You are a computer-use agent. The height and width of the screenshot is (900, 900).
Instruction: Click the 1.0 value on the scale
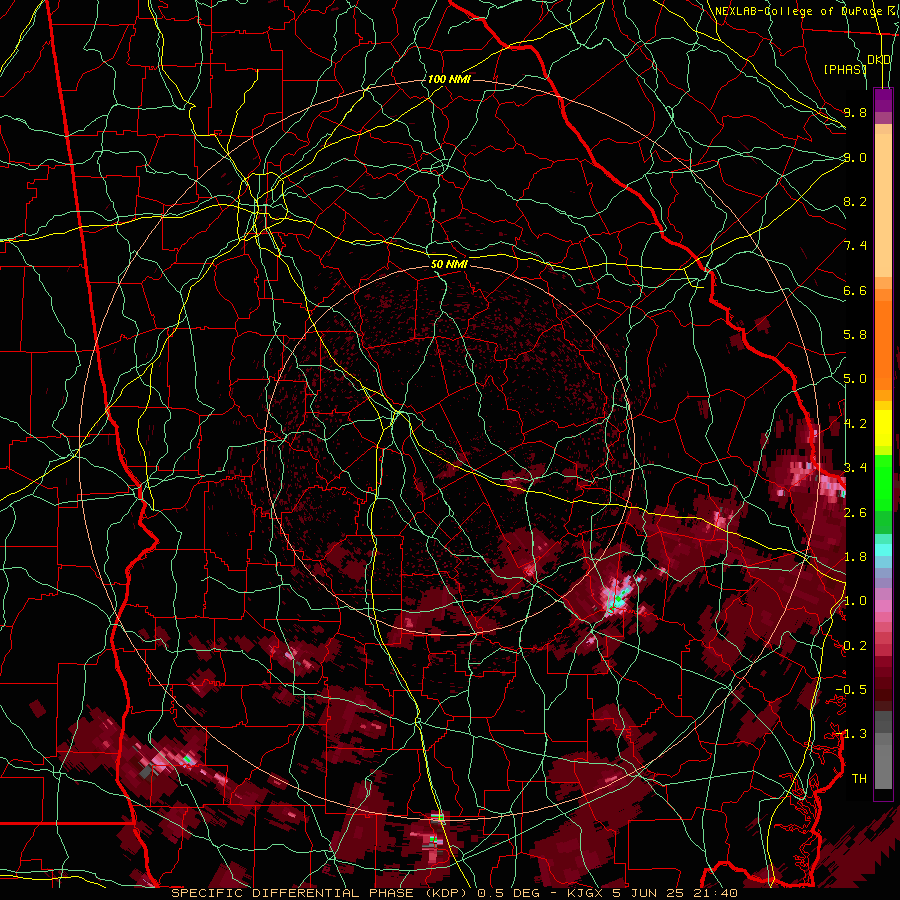pyautogui.click(x=855, y=601)
